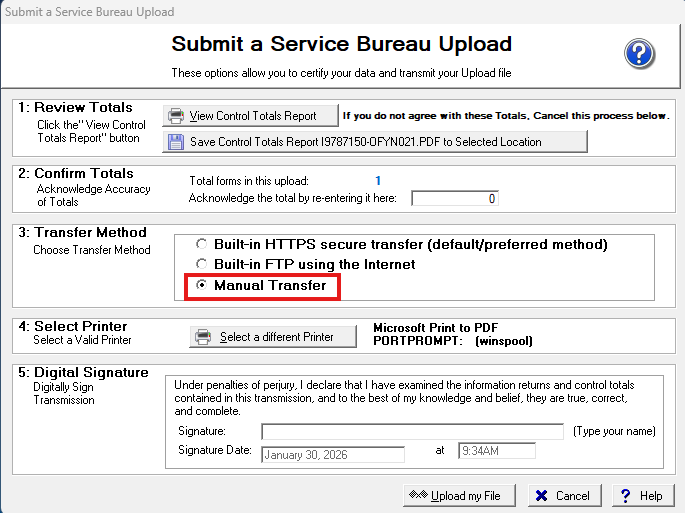
Task: Click Select a different Printer
Action: 273,337
